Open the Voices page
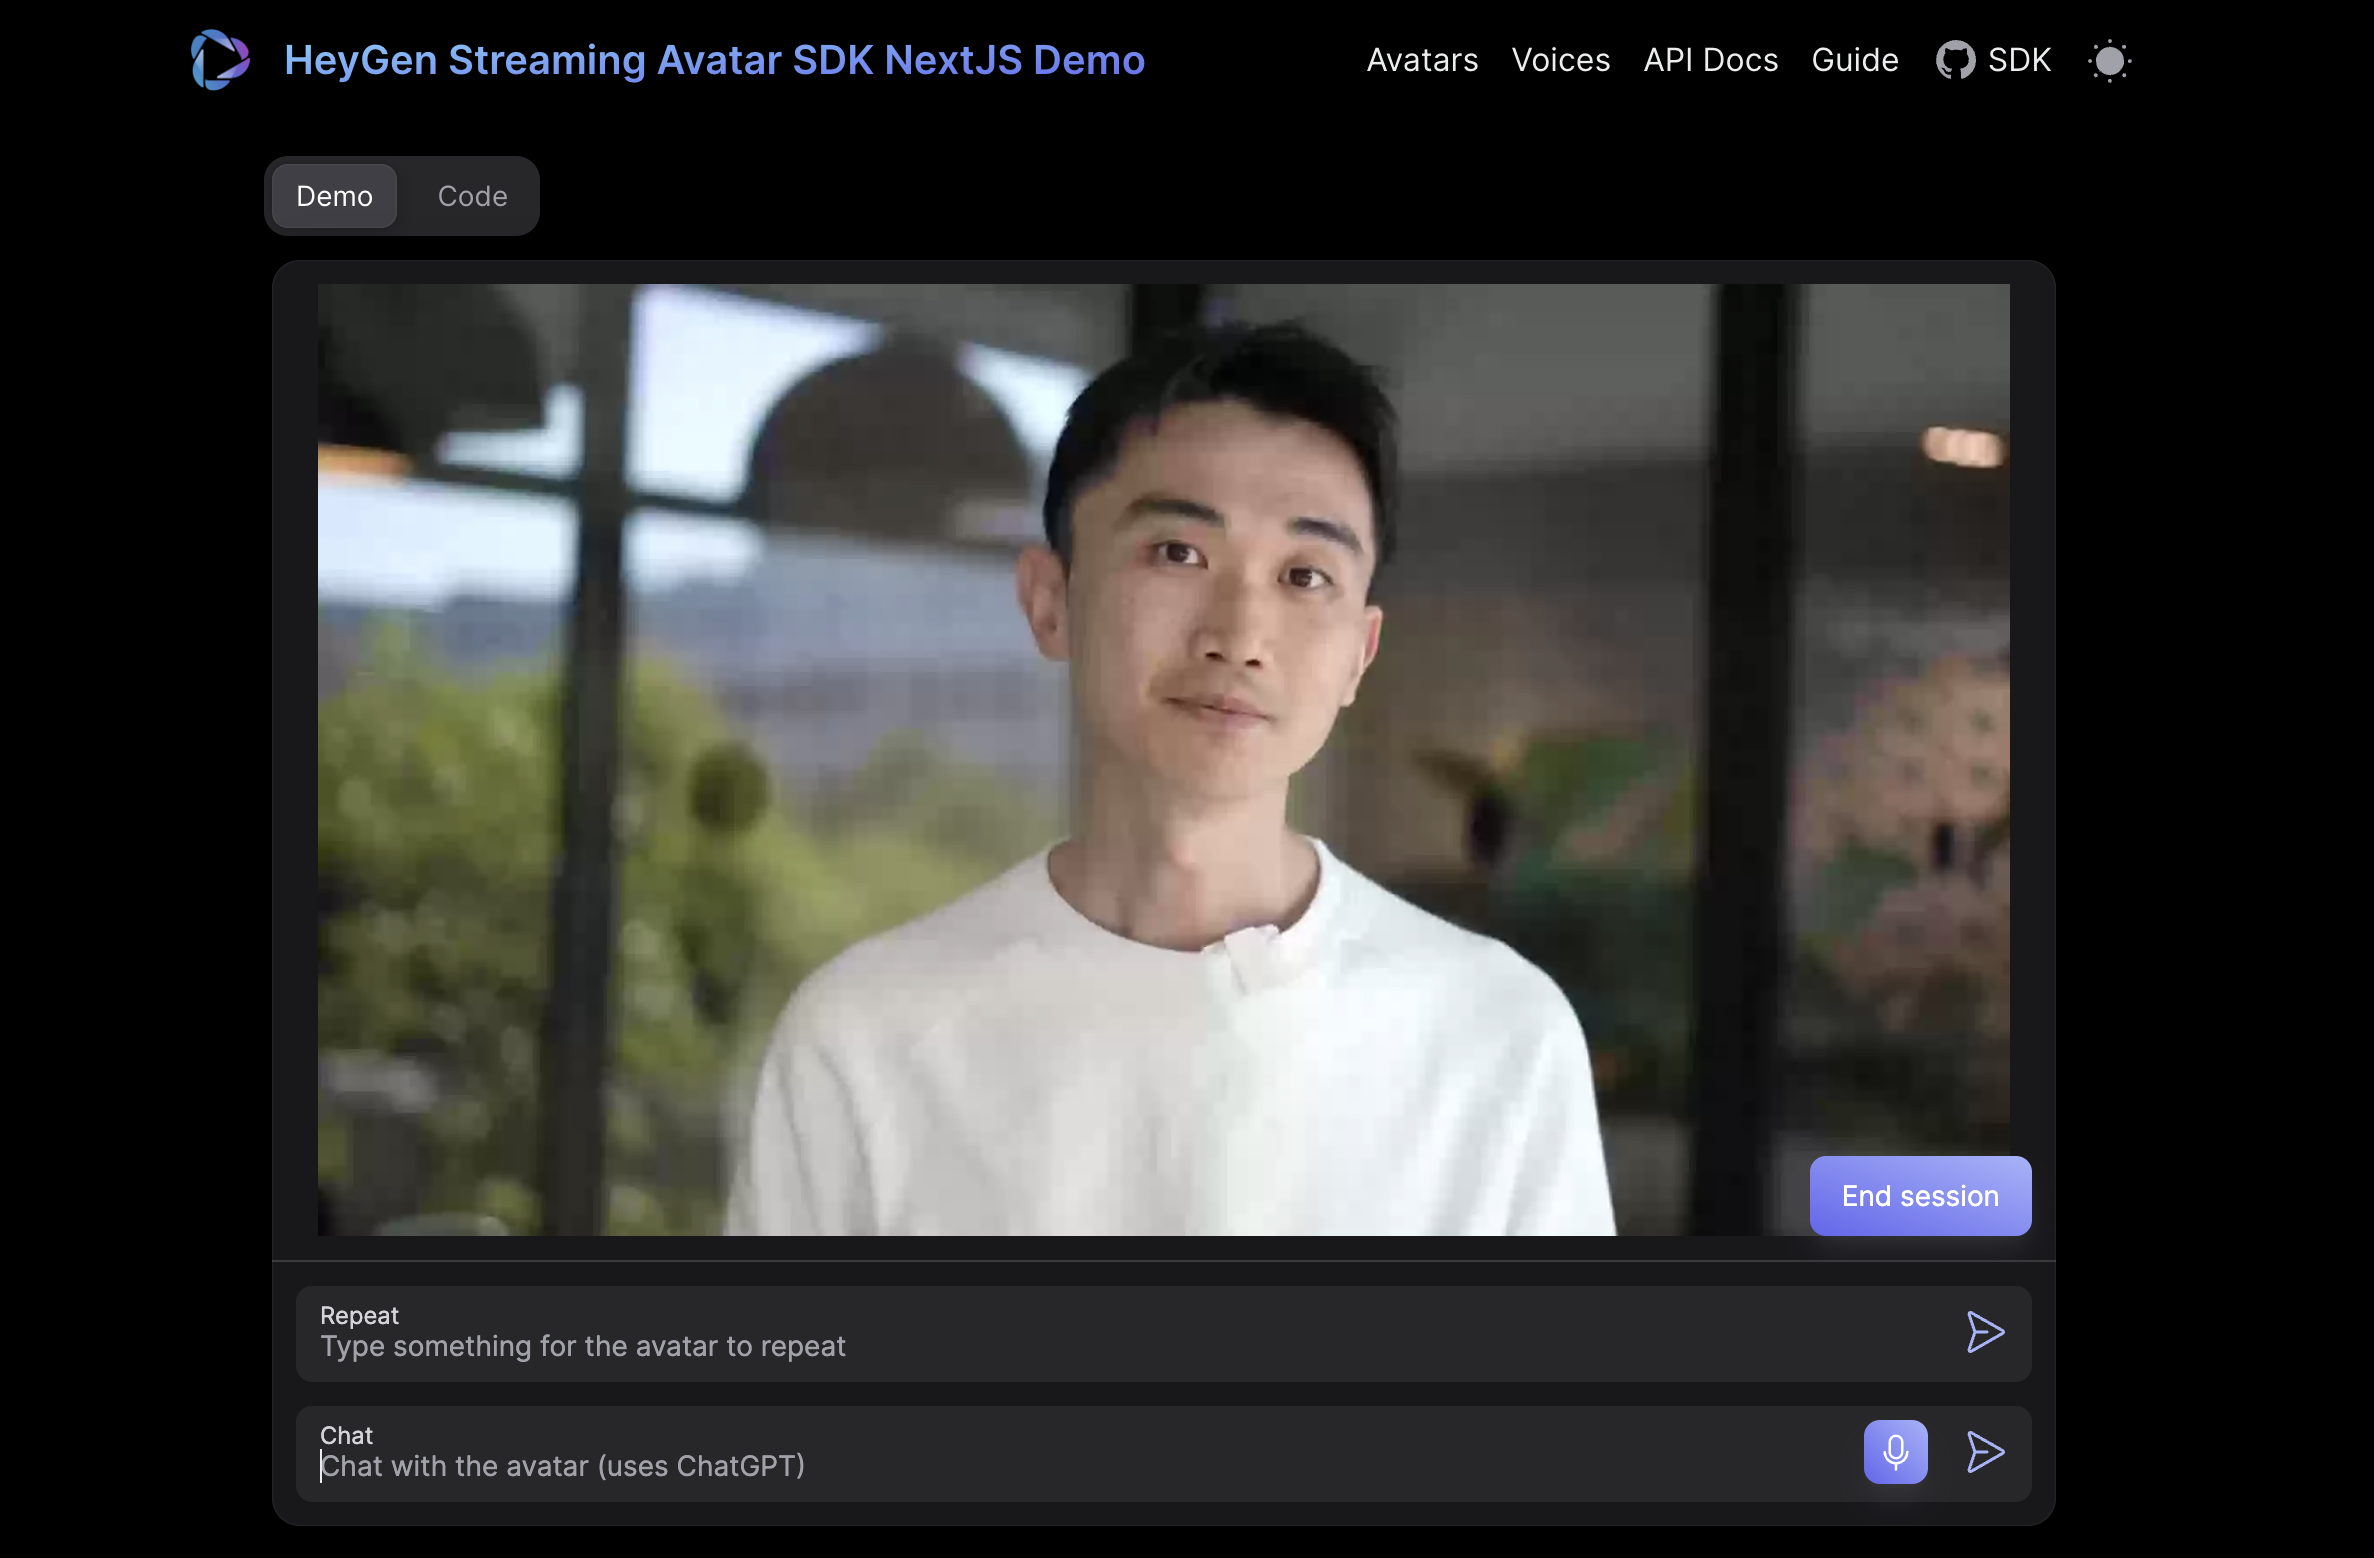The image size is (2374, 1558). click(x=1560, y=60)
